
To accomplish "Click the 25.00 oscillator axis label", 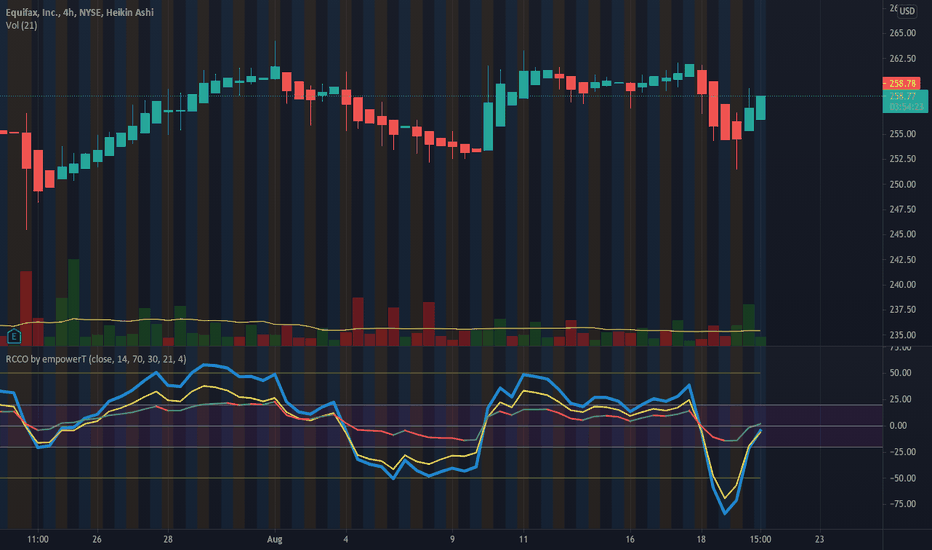I will [x=900, y=399].
